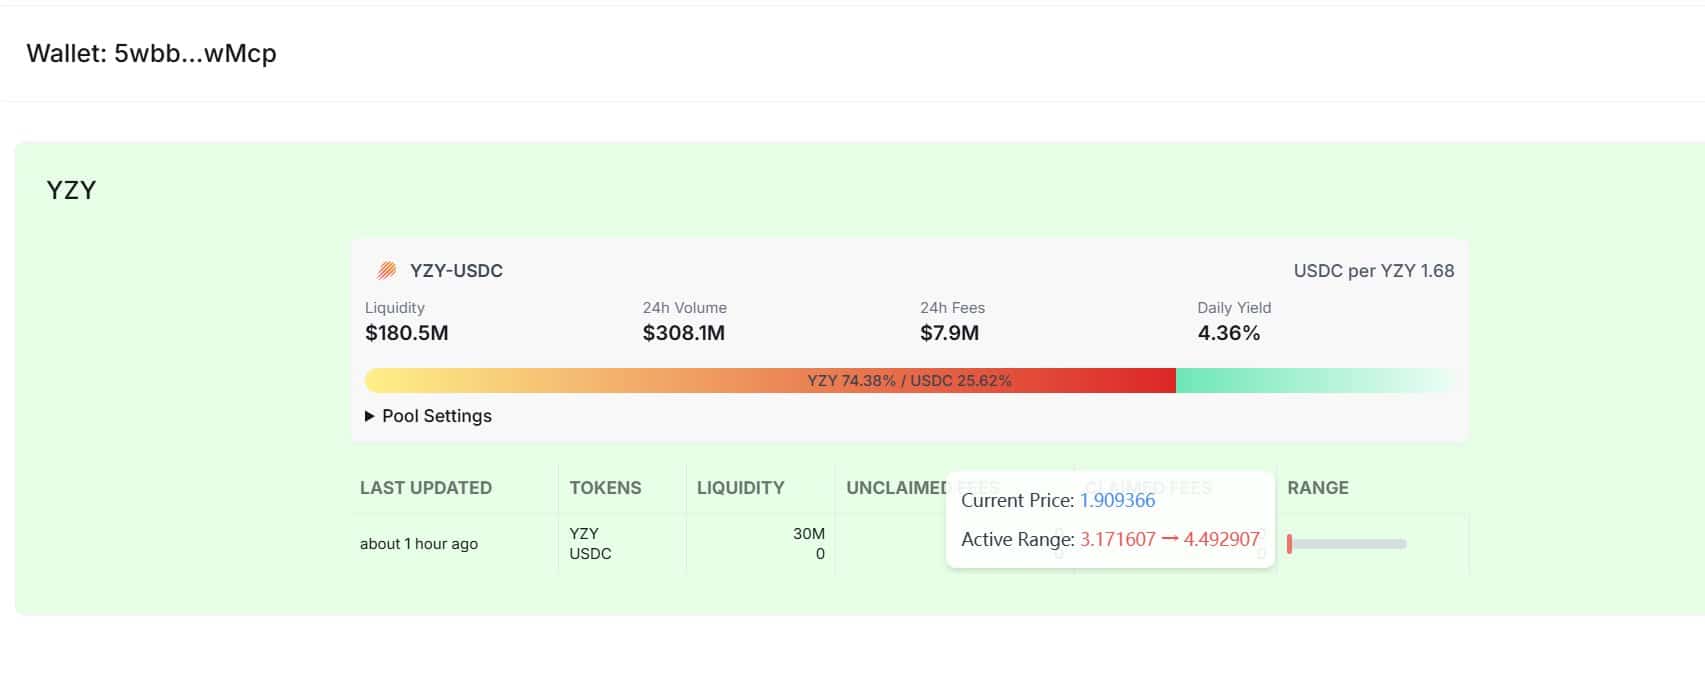The image size is (1705, 690).
Task: Click the Daily Yield 4.36% value
Action: point(1228,333)
